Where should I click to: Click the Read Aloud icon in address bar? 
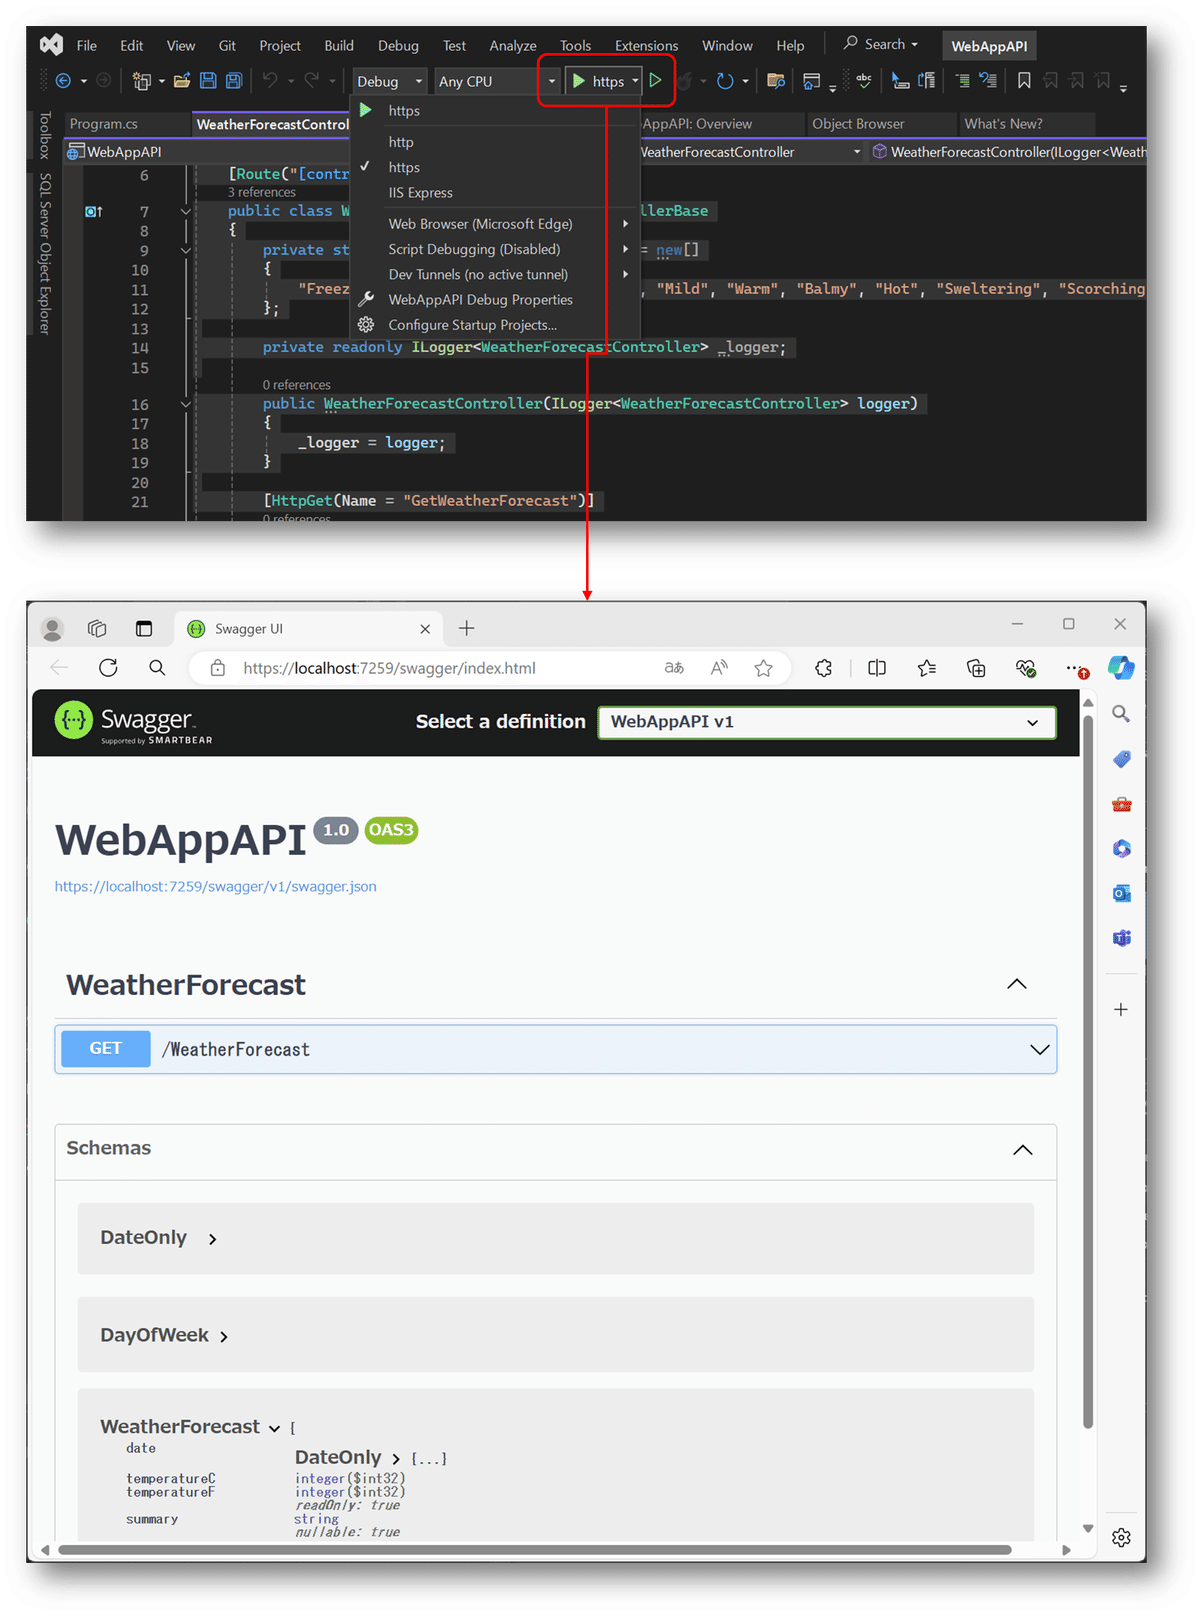(x=719, y=668)
